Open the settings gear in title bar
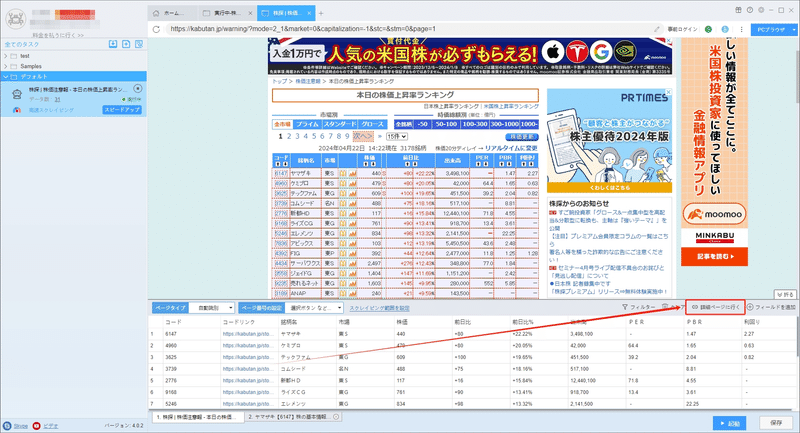800x433 pixels. point(761,10)
